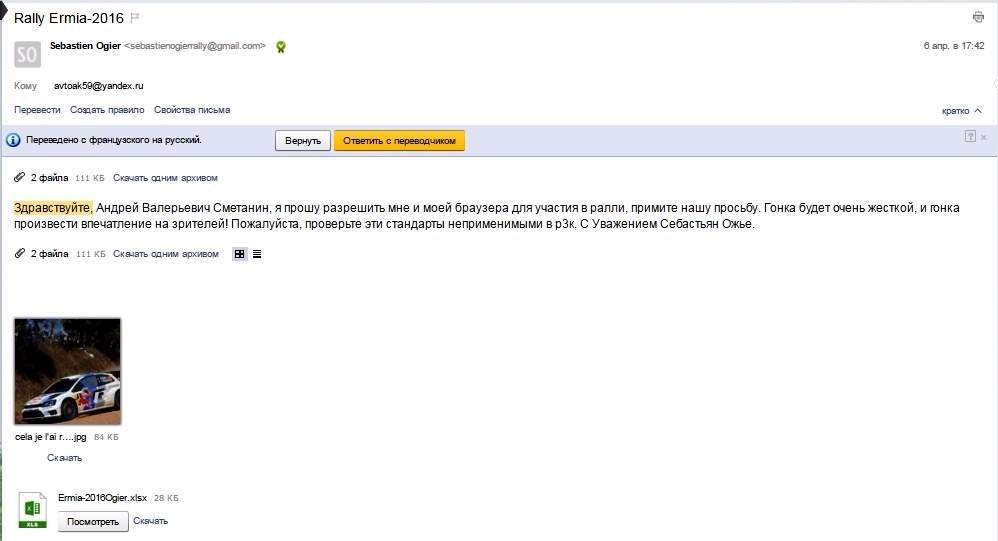This screenshot has width=998, height=541.
Task: Click the Excel file icon for Ermia-2016Ogier.xlsx
Action: [33, 509]
